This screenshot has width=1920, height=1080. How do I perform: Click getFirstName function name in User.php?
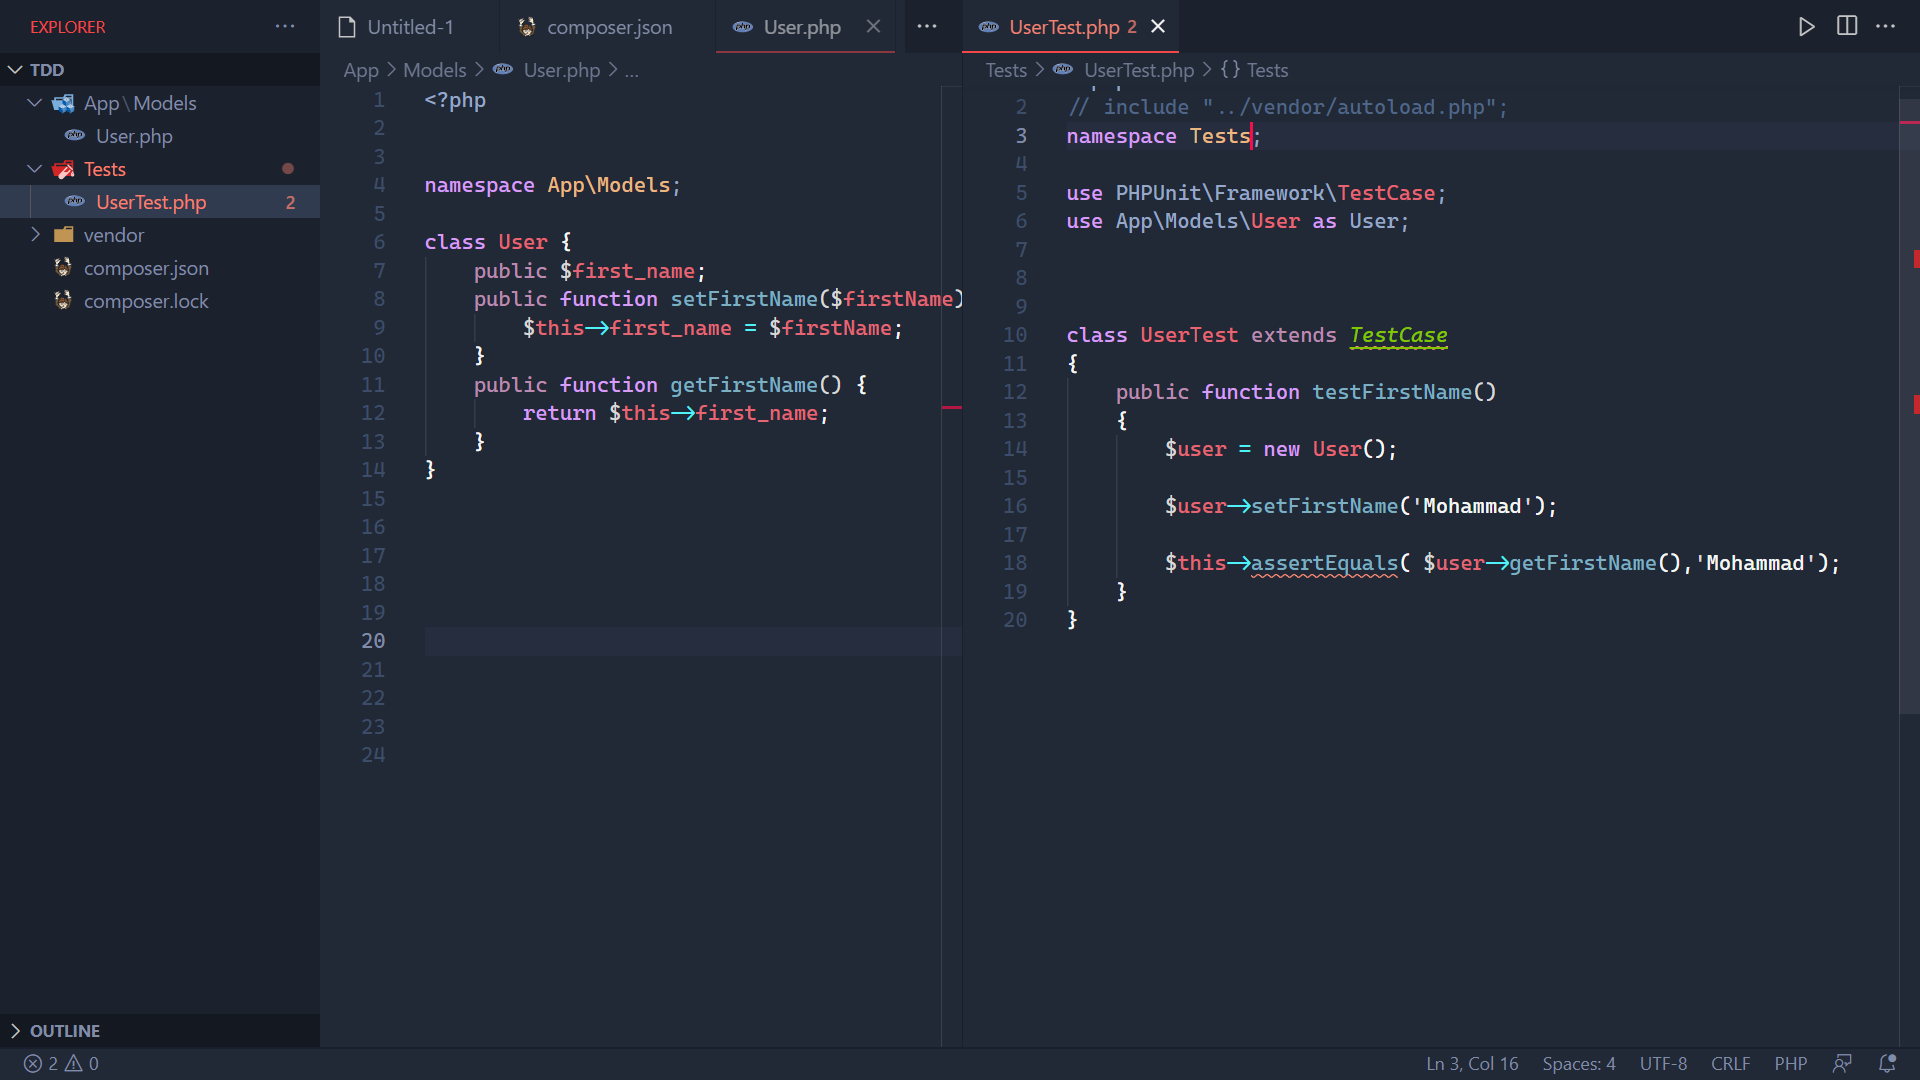point(744,385)
